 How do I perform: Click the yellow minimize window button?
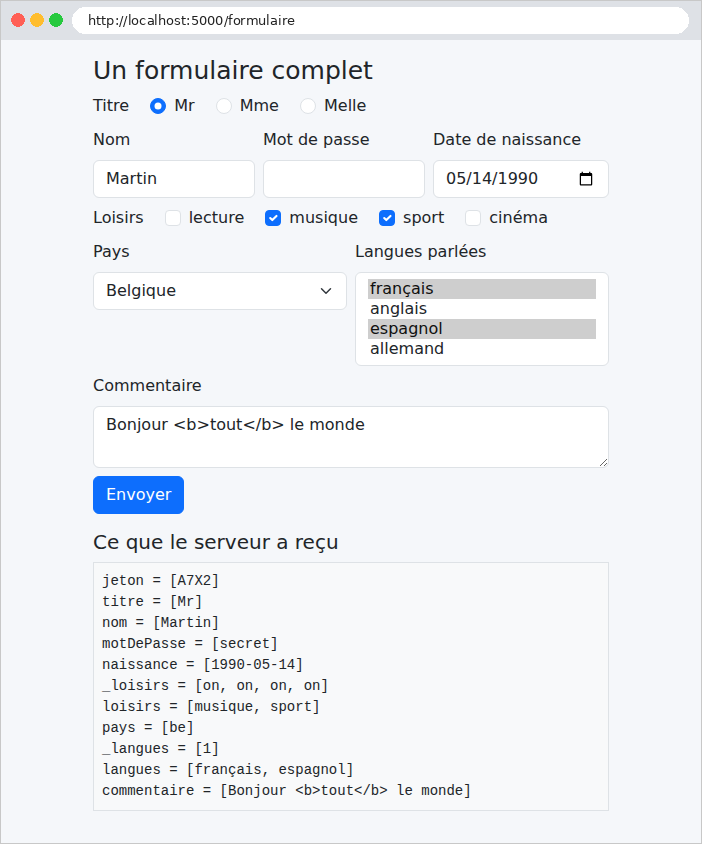(x=37, y=20)
